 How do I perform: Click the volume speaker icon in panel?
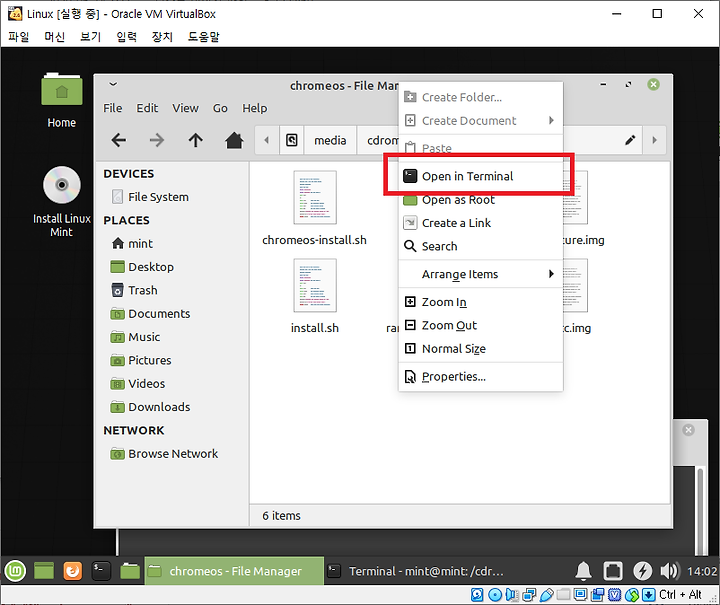pos(669,571)
